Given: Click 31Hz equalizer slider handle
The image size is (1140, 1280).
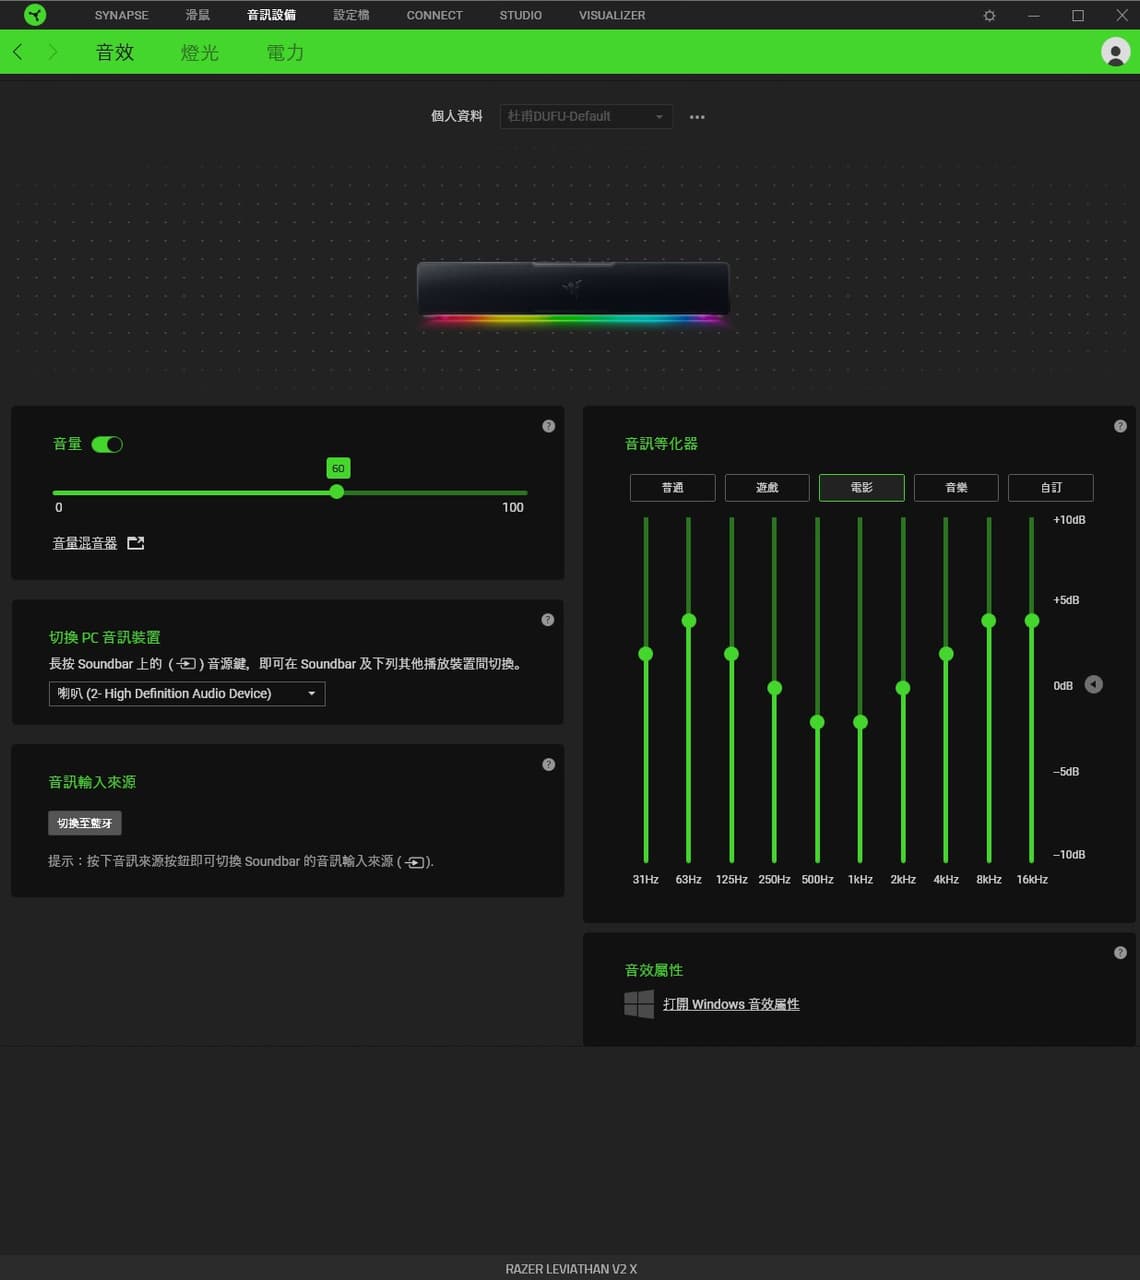Looking at the screenshot, I should click(646, 654).
